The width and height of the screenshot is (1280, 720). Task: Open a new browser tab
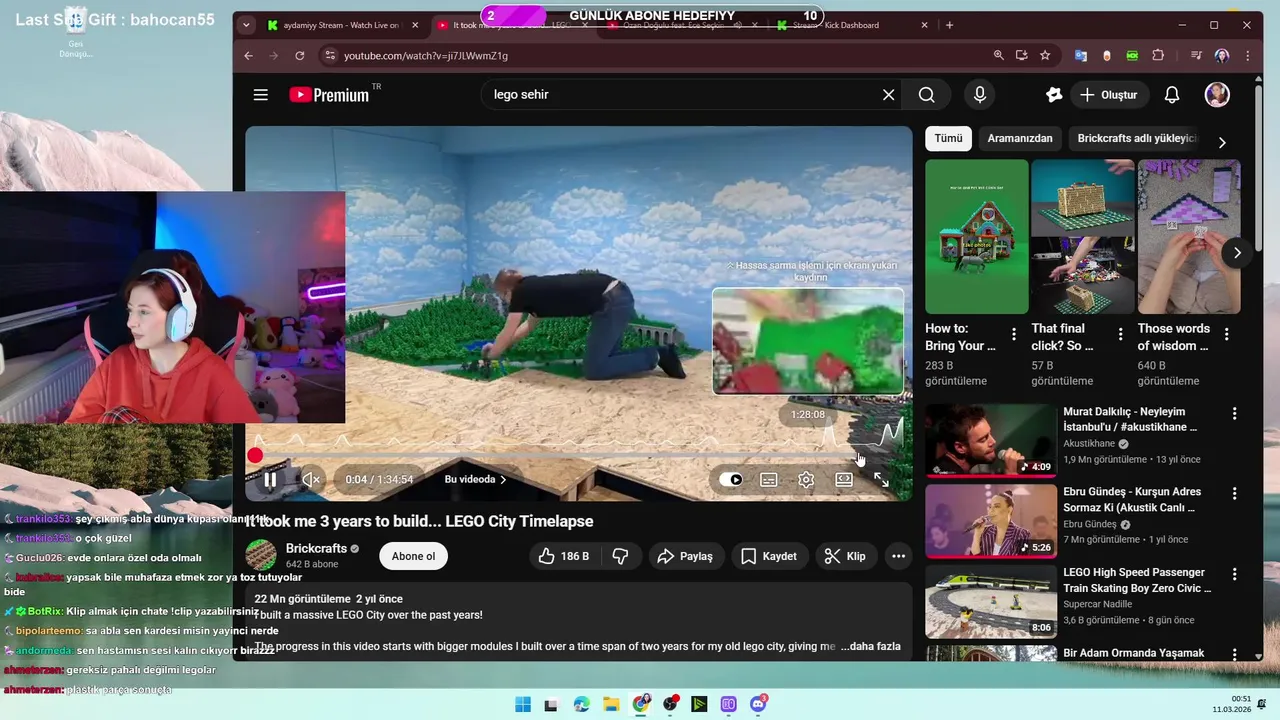(x=950, y=25)
